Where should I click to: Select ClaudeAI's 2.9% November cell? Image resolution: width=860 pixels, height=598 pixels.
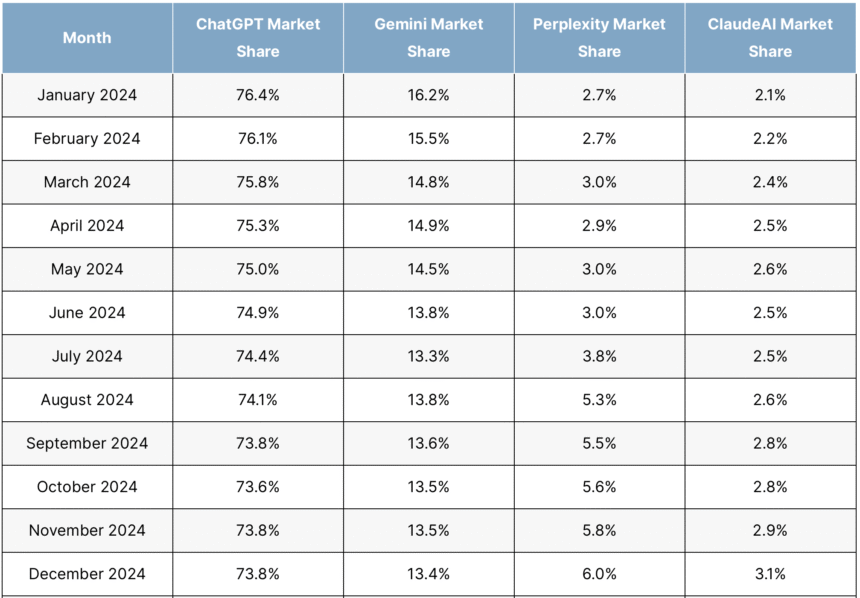pyautogui.click(x=770, y=531)
